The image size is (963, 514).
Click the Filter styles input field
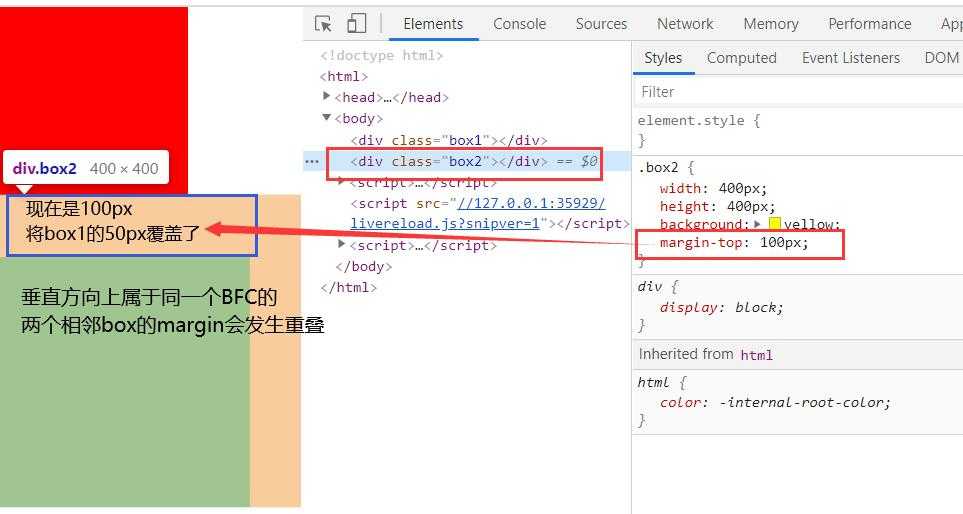(798, 92)
